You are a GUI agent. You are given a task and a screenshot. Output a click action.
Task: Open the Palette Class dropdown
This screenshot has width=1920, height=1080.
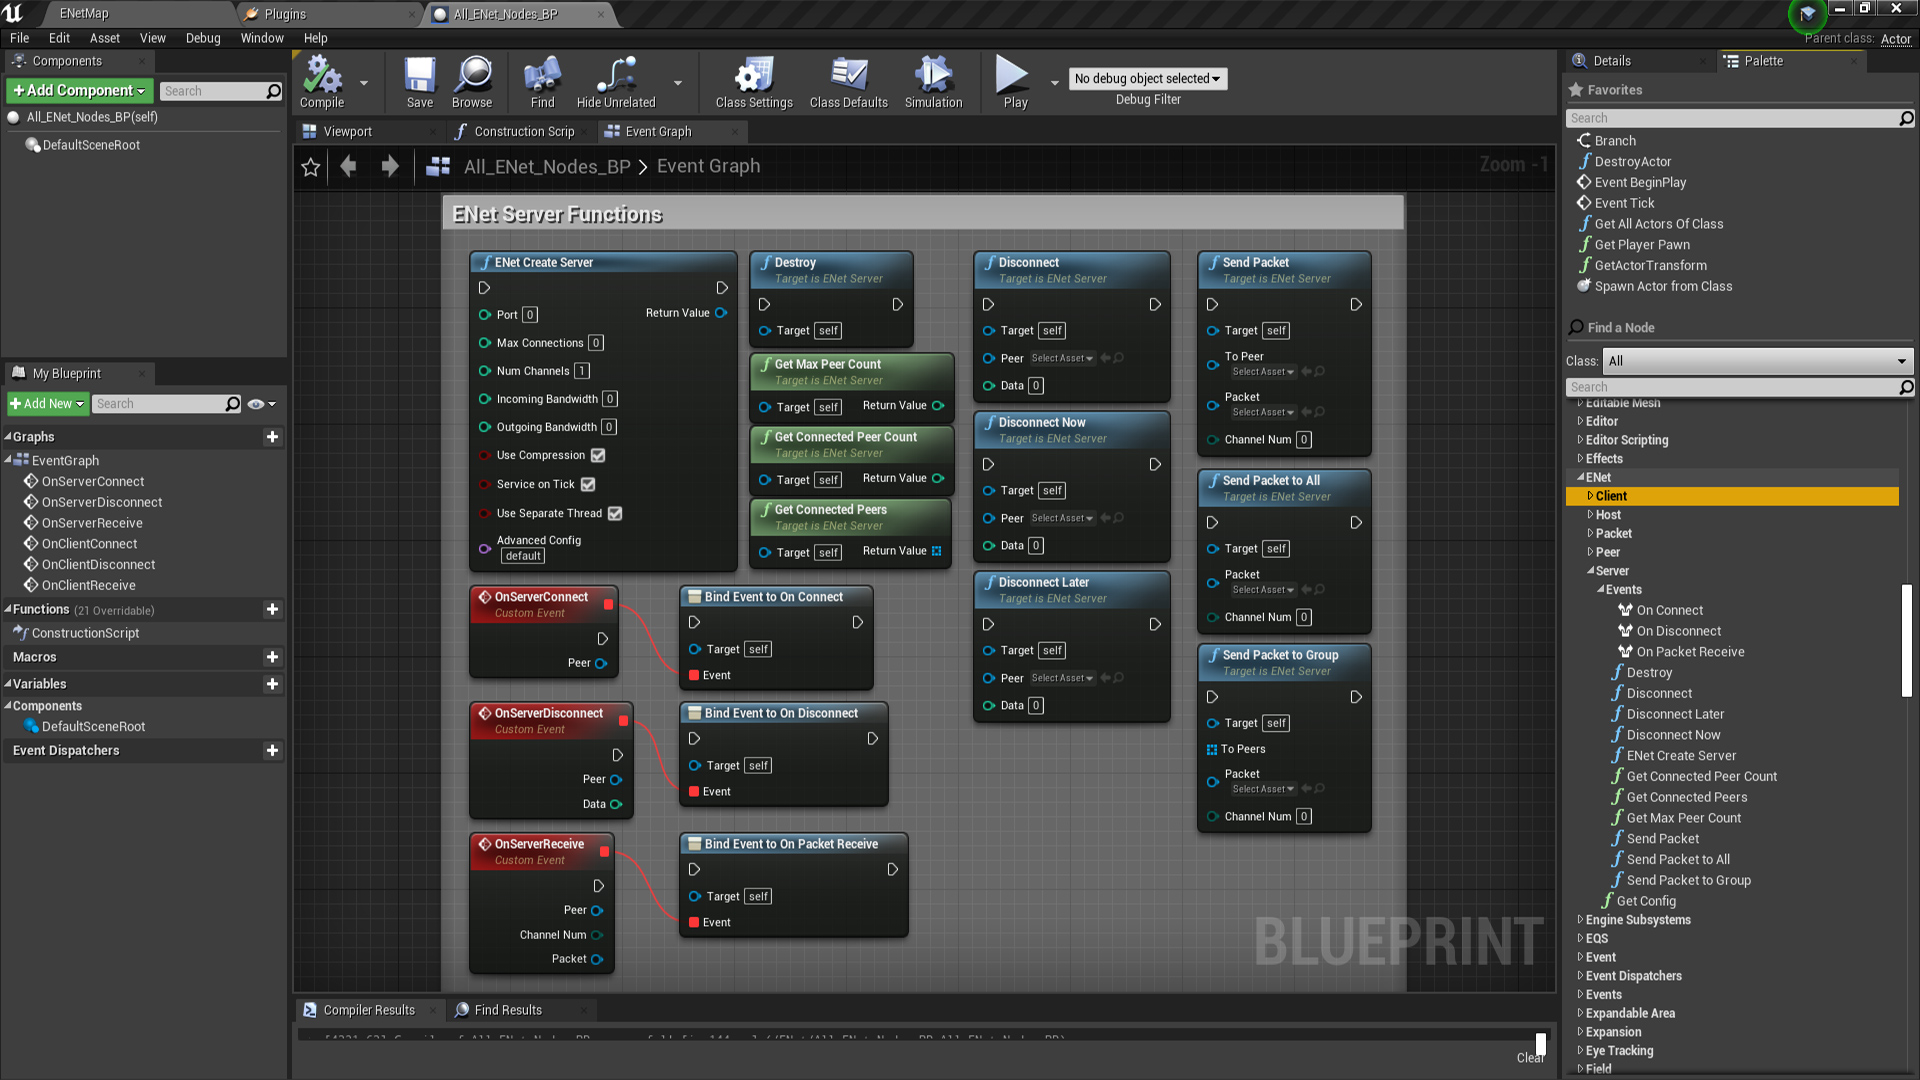click(1757, 361)
